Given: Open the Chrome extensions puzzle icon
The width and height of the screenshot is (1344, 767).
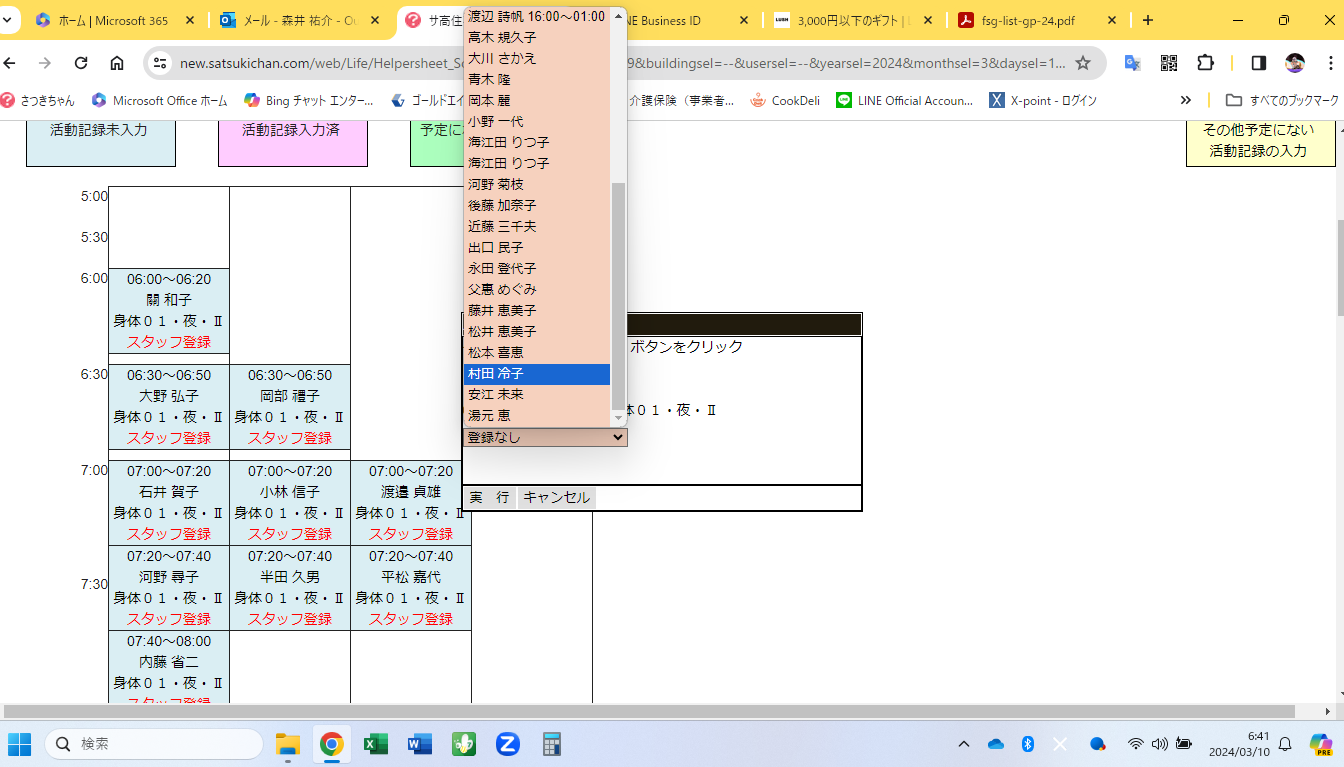Looking at the screenshot, I should 1205,63.
